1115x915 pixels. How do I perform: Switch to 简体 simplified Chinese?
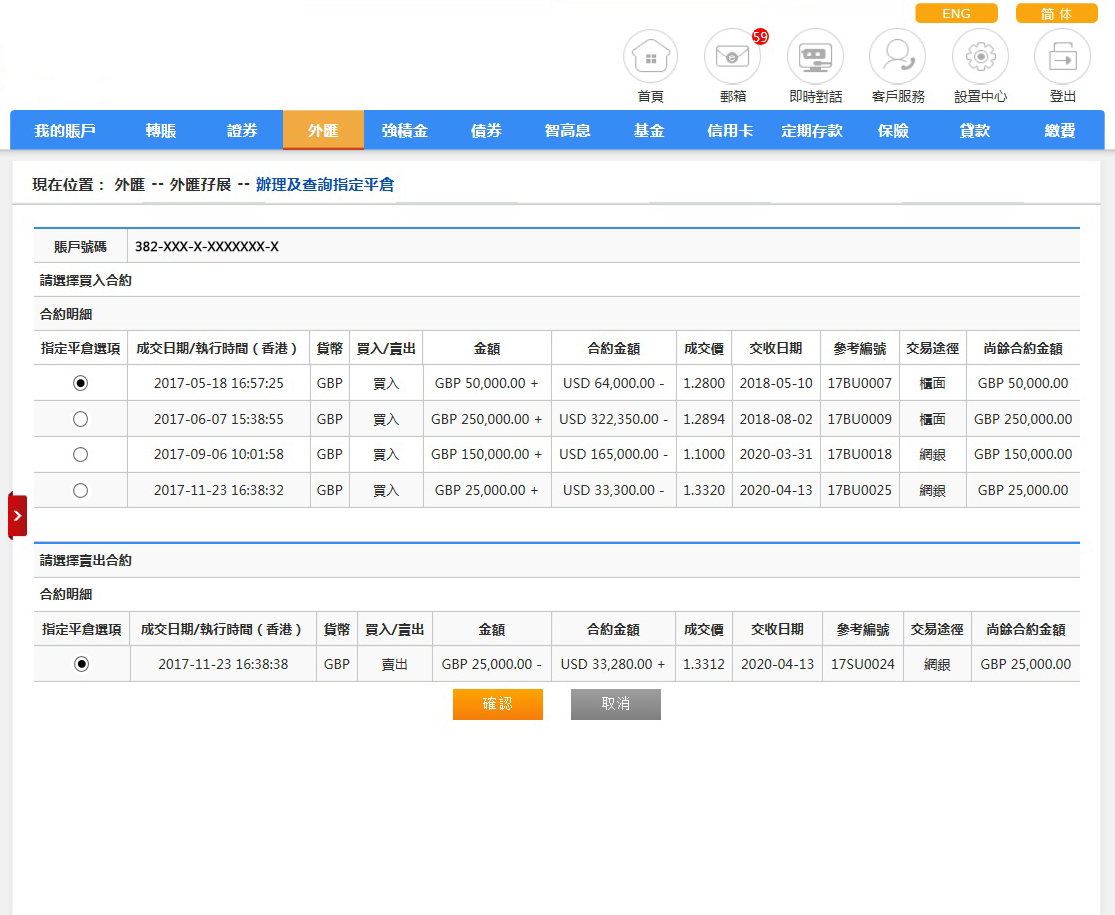coord(1056,14)
